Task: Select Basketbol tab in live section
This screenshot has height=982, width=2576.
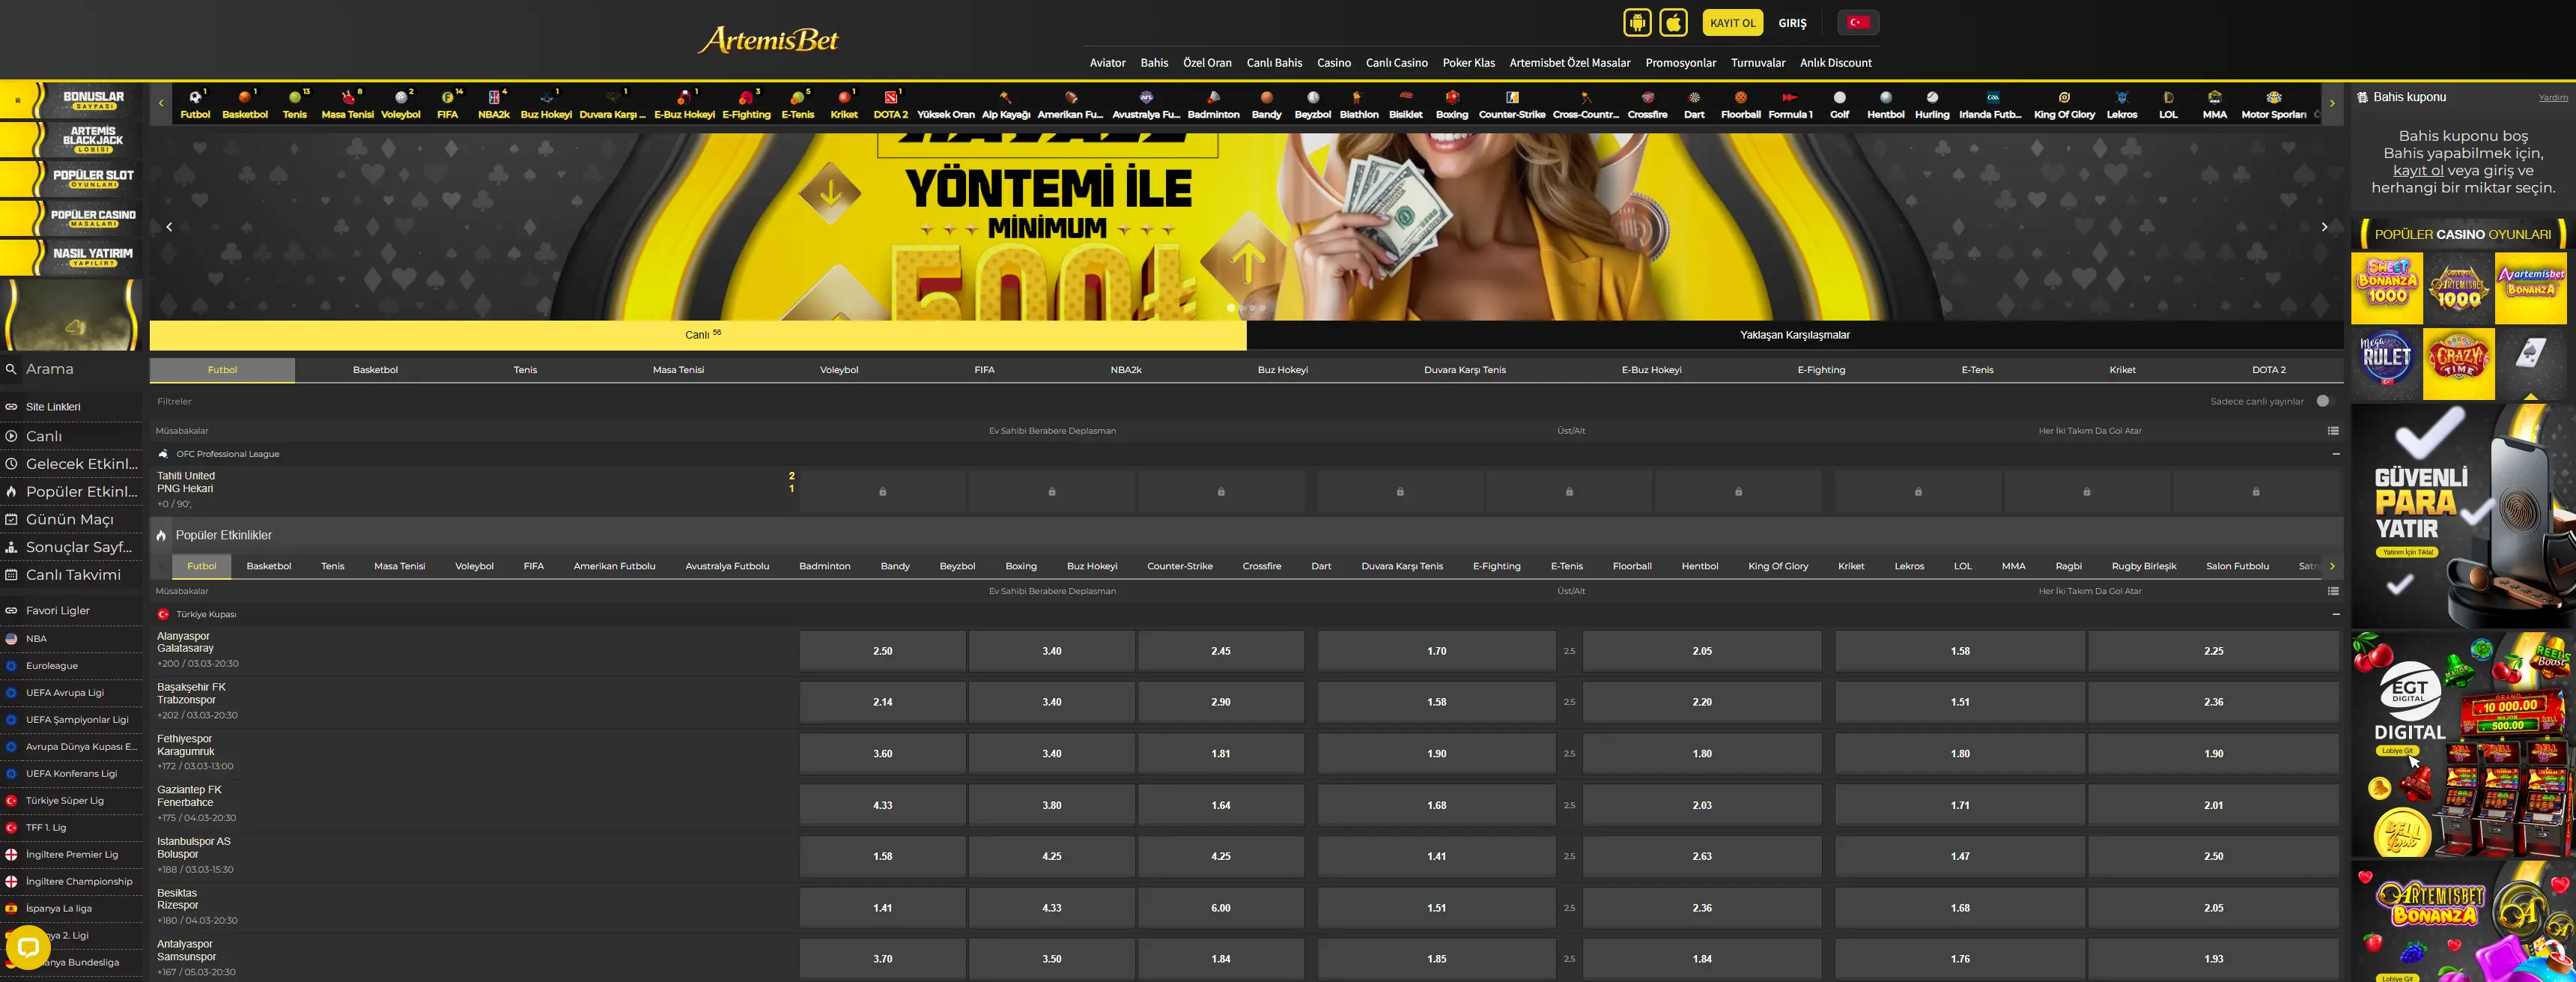Action: tap(375, 370)
